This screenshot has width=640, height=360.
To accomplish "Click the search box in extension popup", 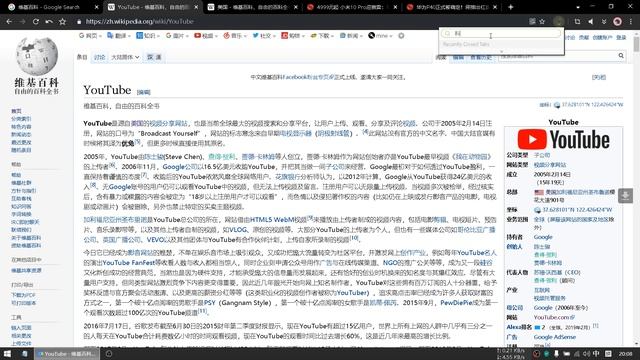I will pyautogui.click(x=502, y=33).
